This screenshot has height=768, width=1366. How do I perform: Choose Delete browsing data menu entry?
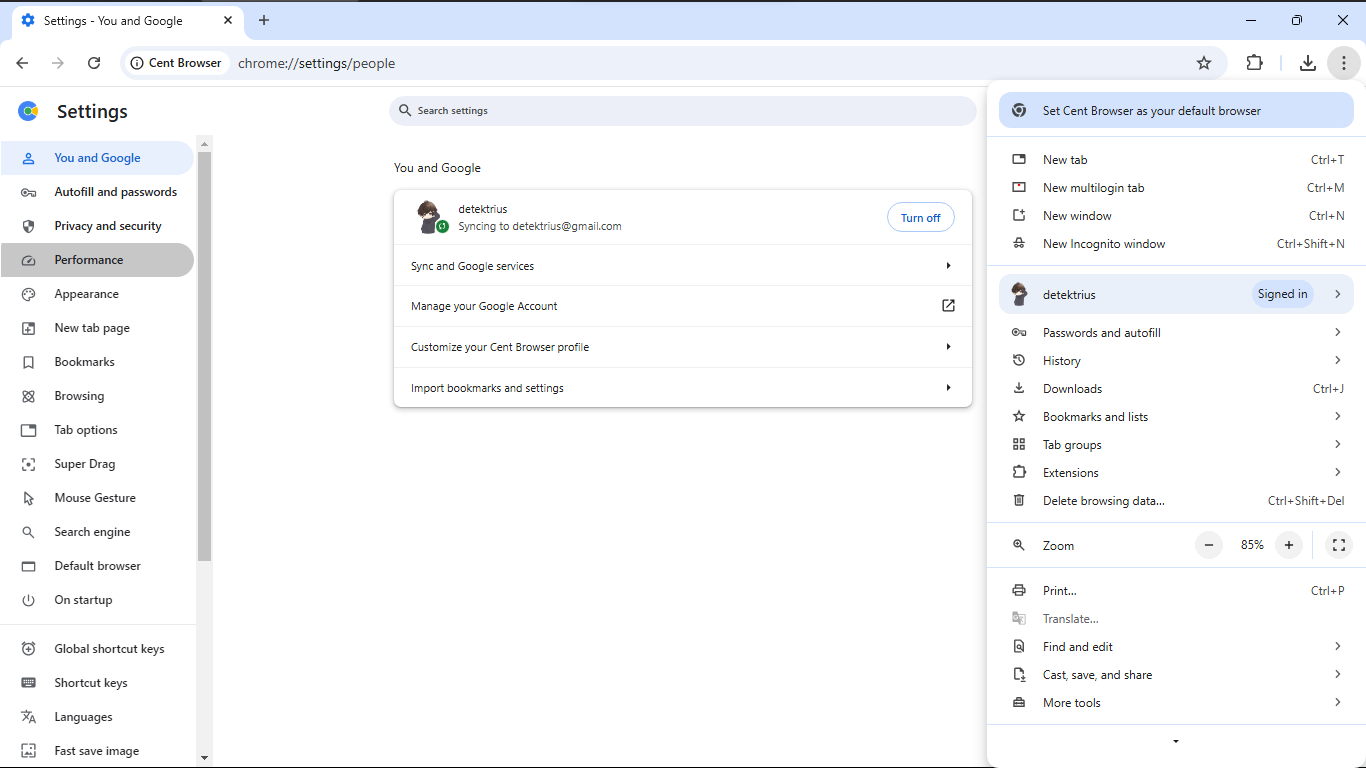(x=1103, y=501)
